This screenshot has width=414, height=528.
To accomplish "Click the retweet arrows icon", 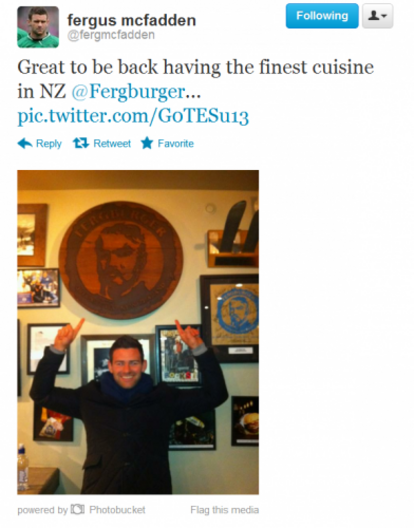I will coord(81,143).
